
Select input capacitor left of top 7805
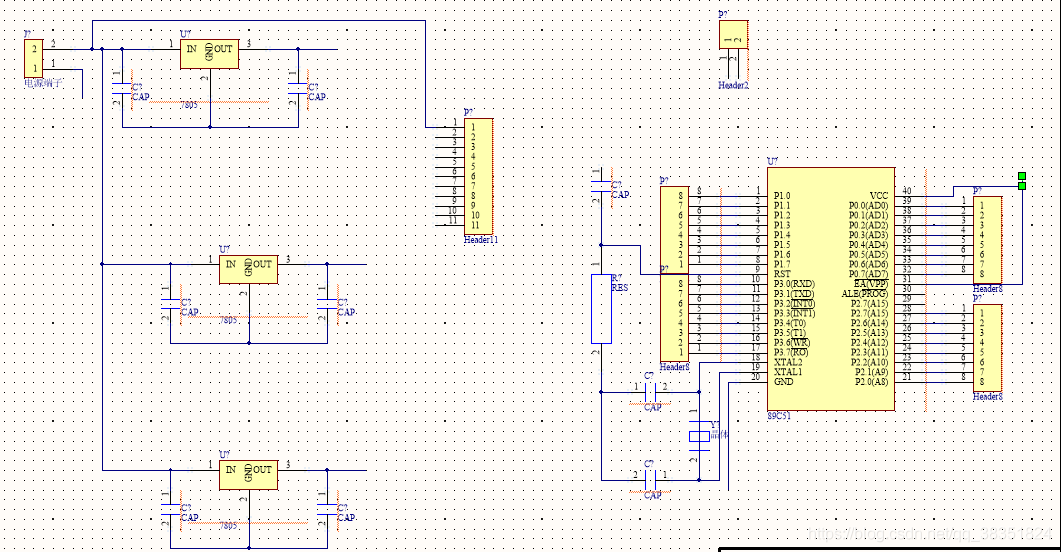(123, 88)
